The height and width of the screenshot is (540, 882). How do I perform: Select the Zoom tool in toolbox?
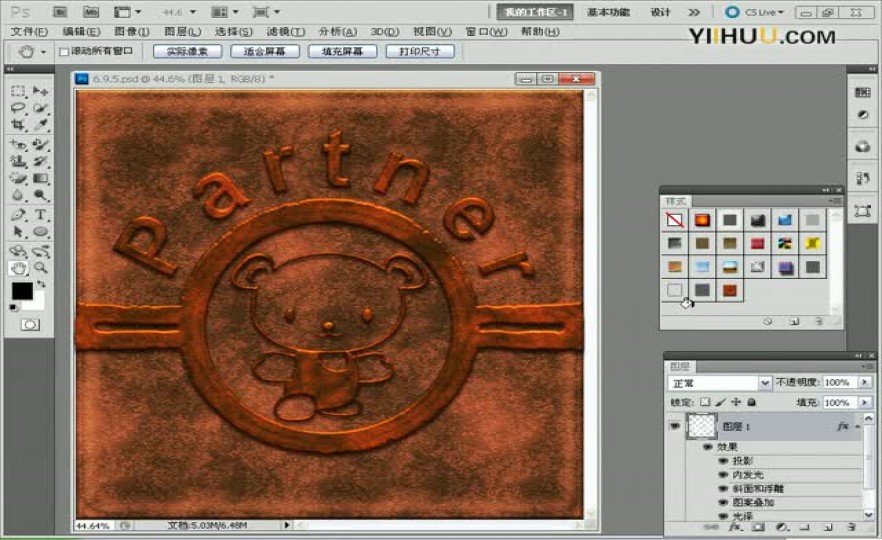(x=40, y=268)
